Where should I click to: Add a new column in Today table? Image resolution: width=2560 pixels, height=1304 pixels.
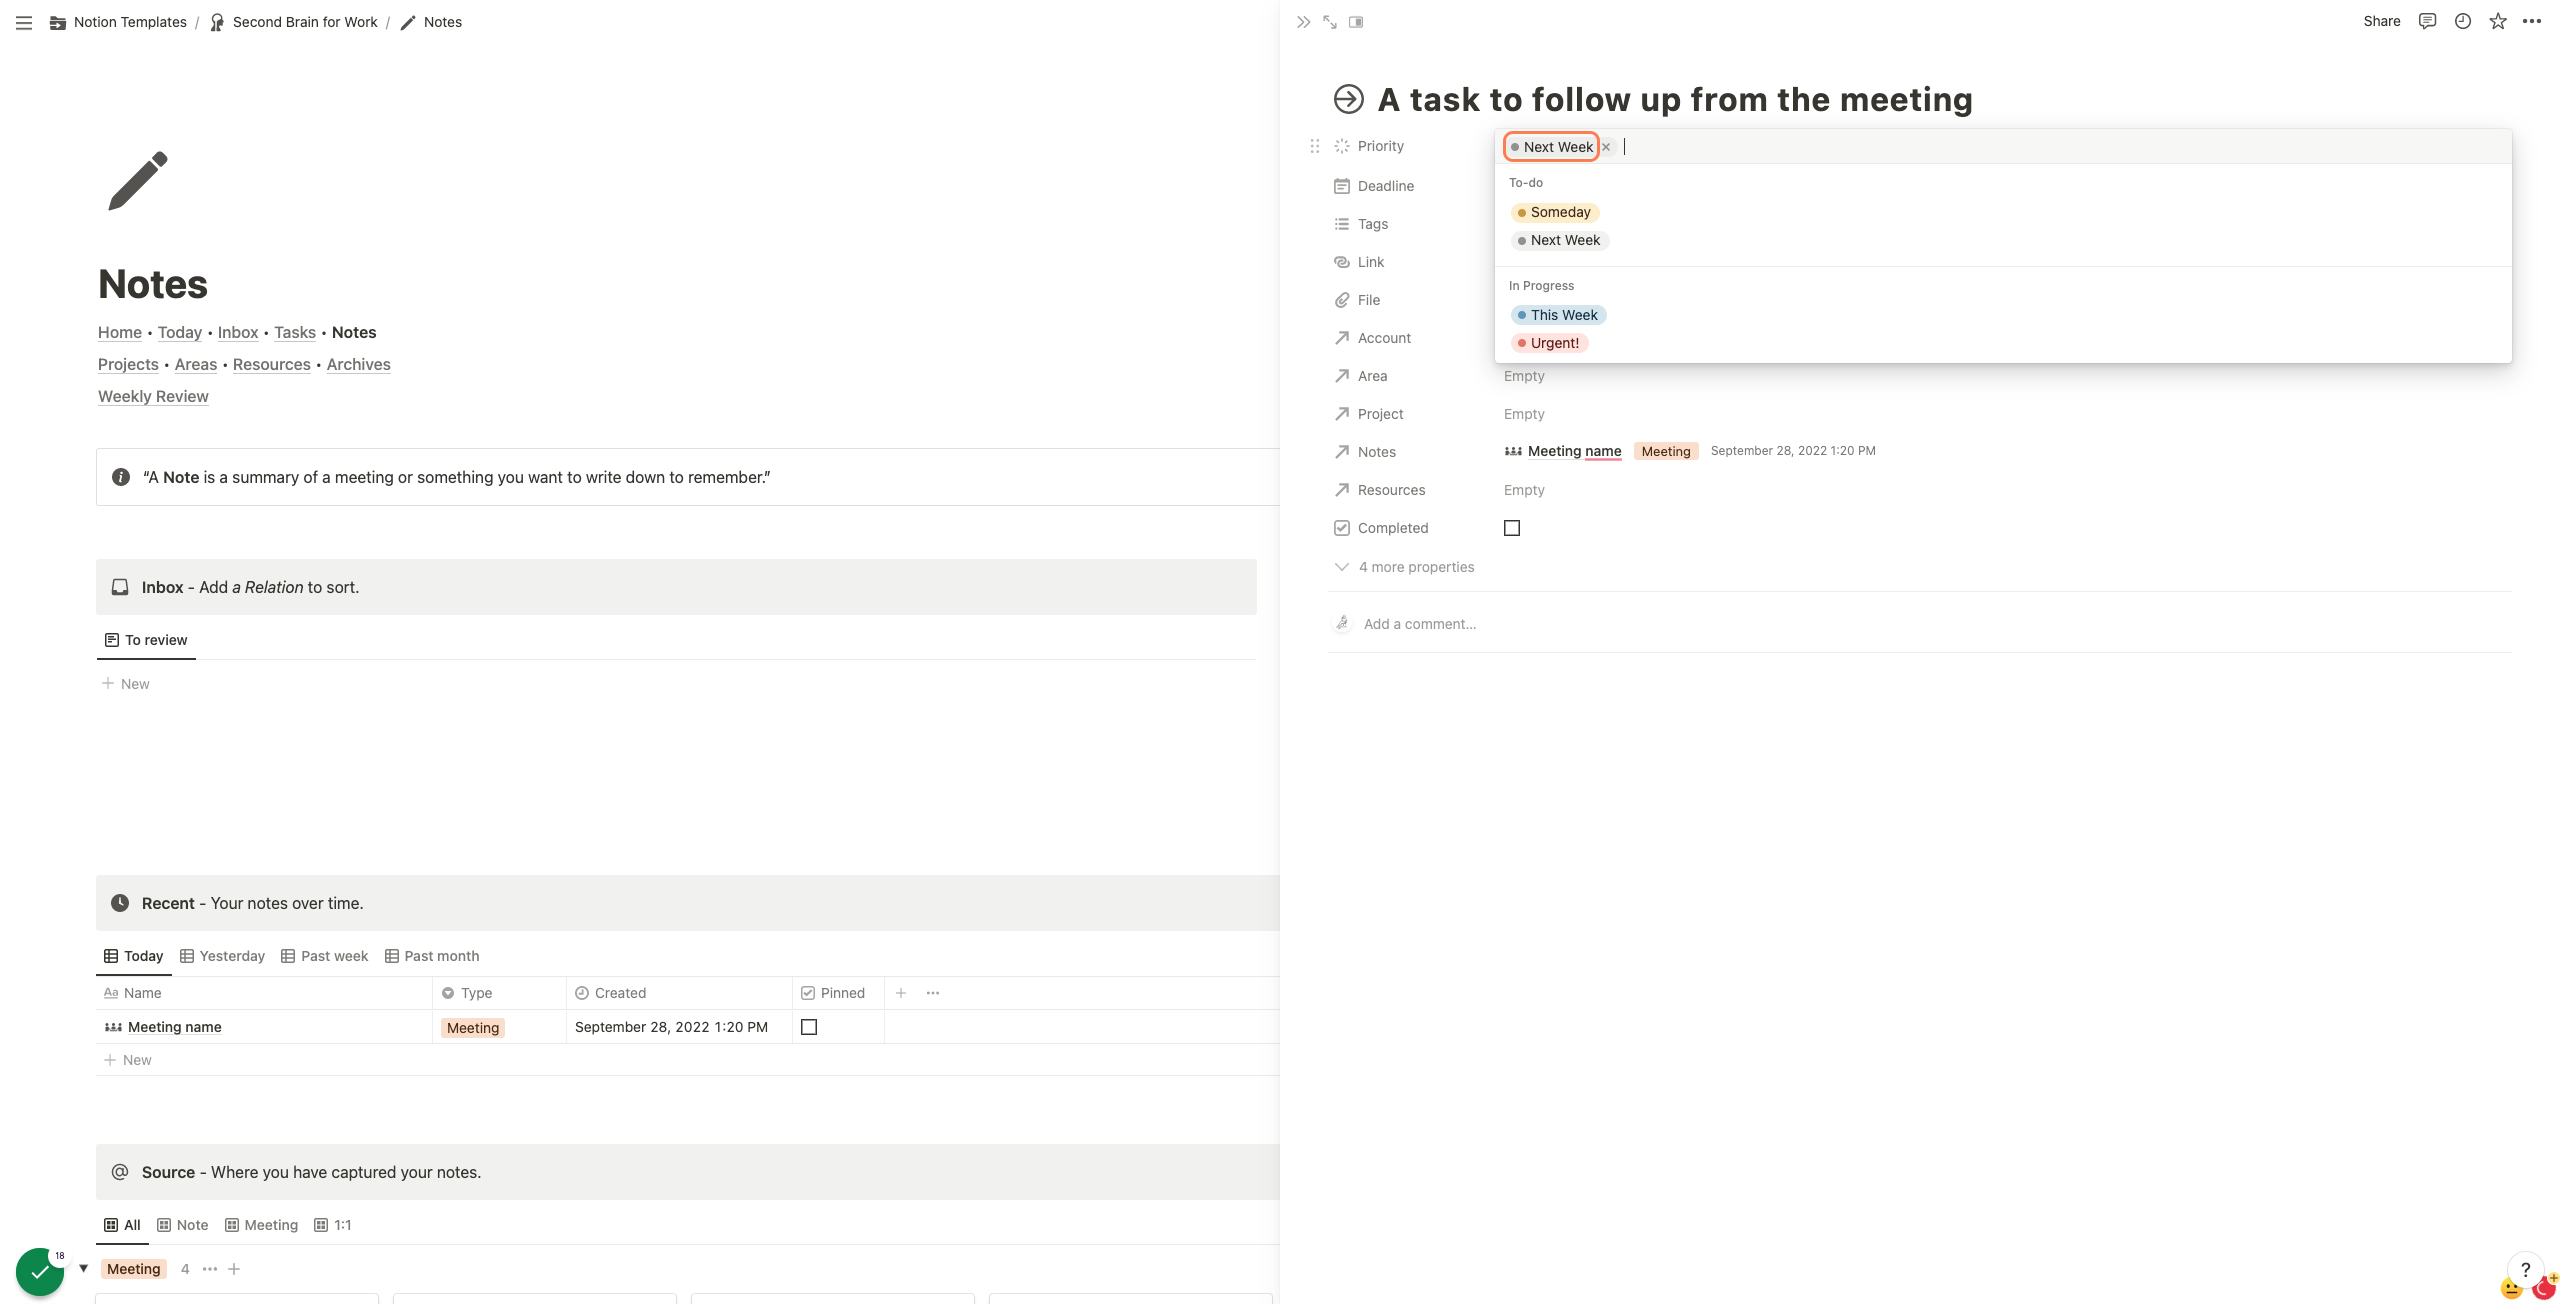901,993
